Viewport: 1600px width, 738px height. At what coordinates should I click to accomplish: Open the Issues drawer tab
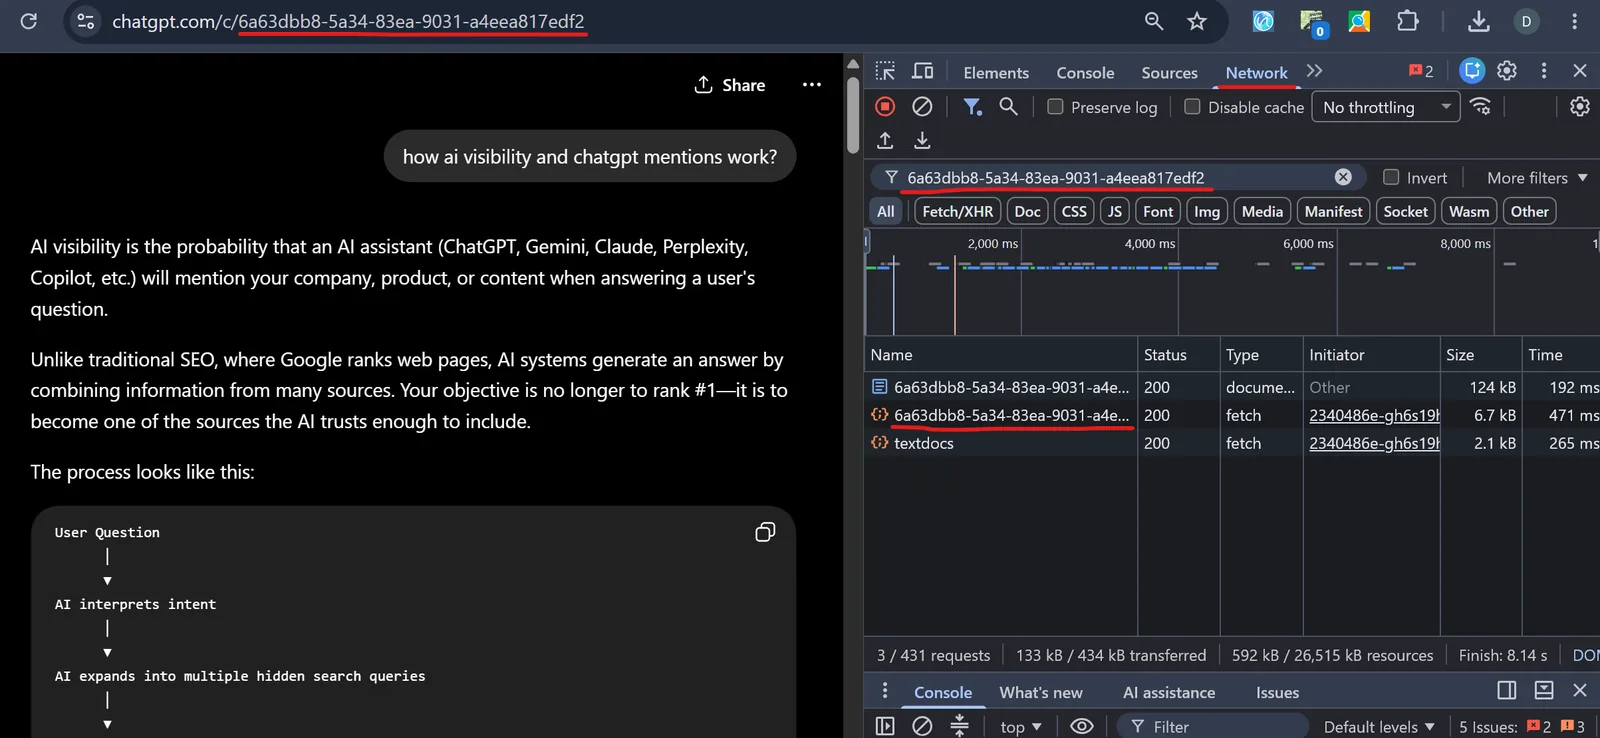click(1277, 692)
